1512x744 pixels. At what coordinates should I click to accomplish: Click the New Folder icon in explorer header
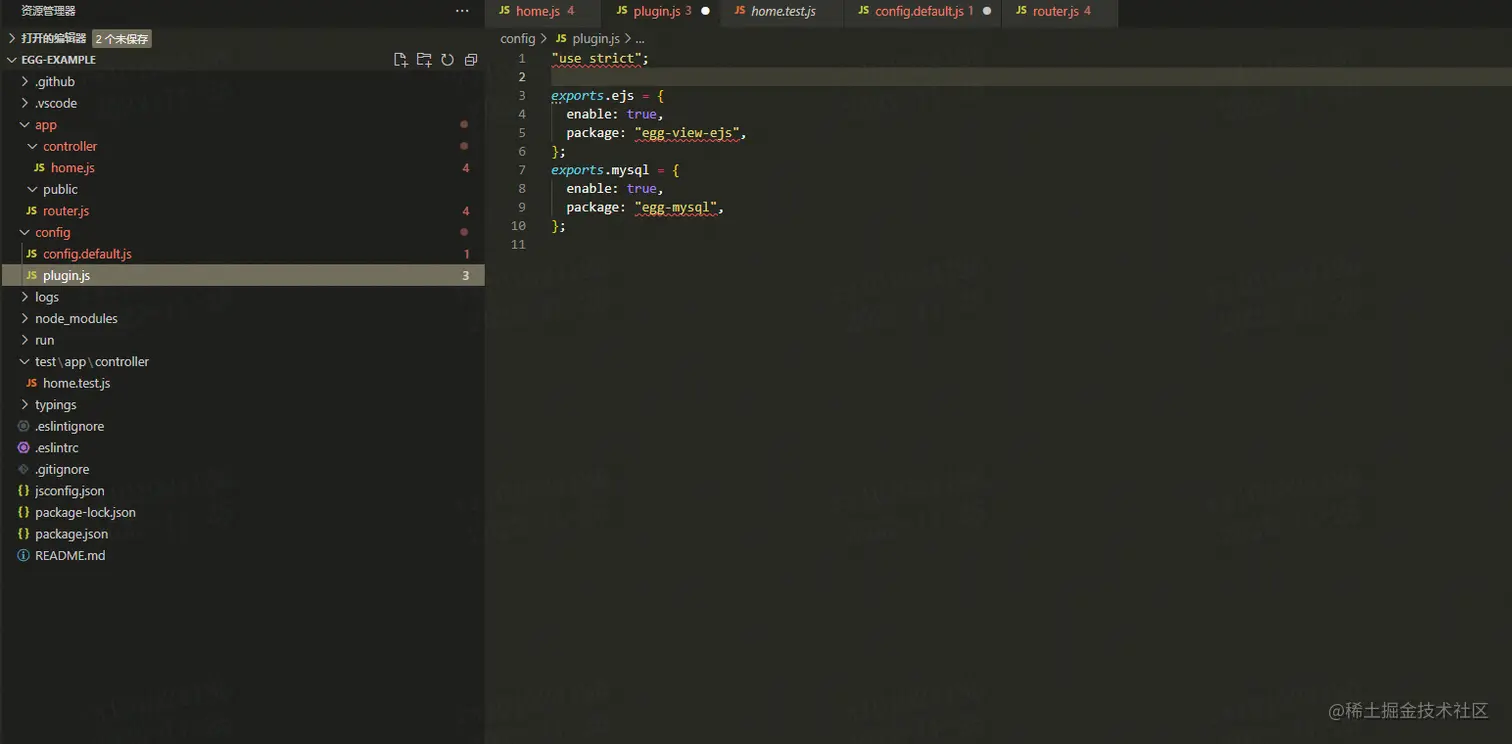click(x=424, y=60)
